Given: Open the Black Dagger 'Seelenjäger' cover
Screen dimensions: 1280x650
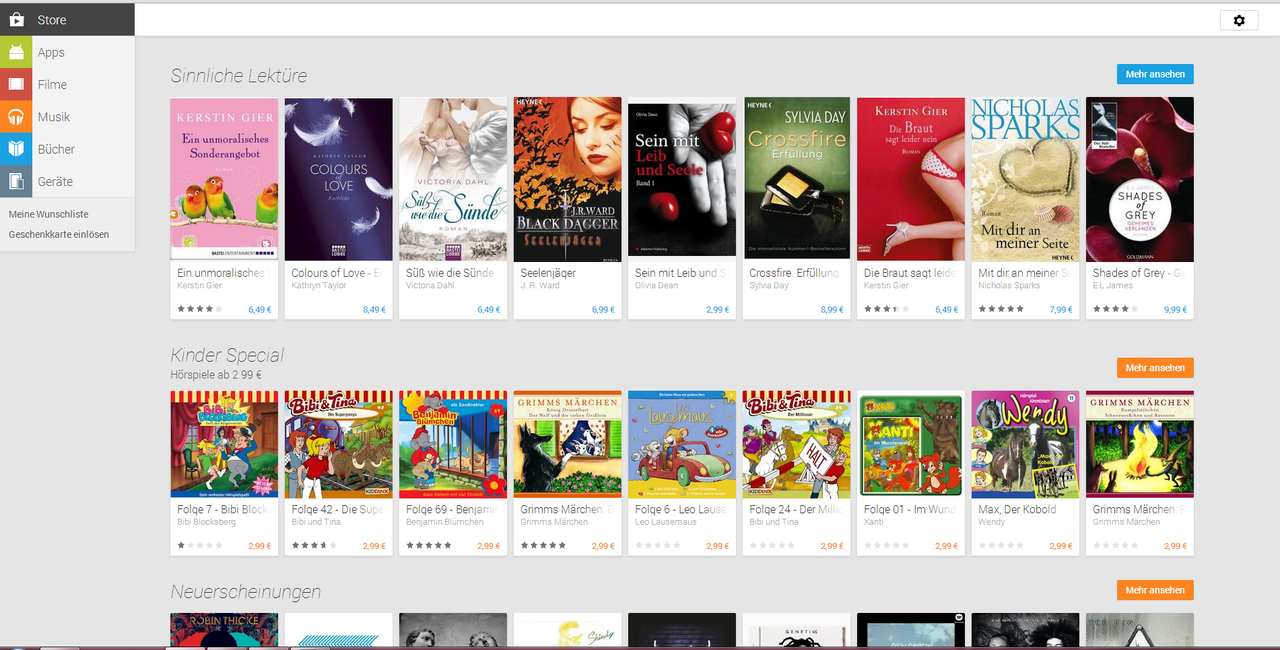Looking at the screenshot, I should pyautogui.click(x=567, y=180).
